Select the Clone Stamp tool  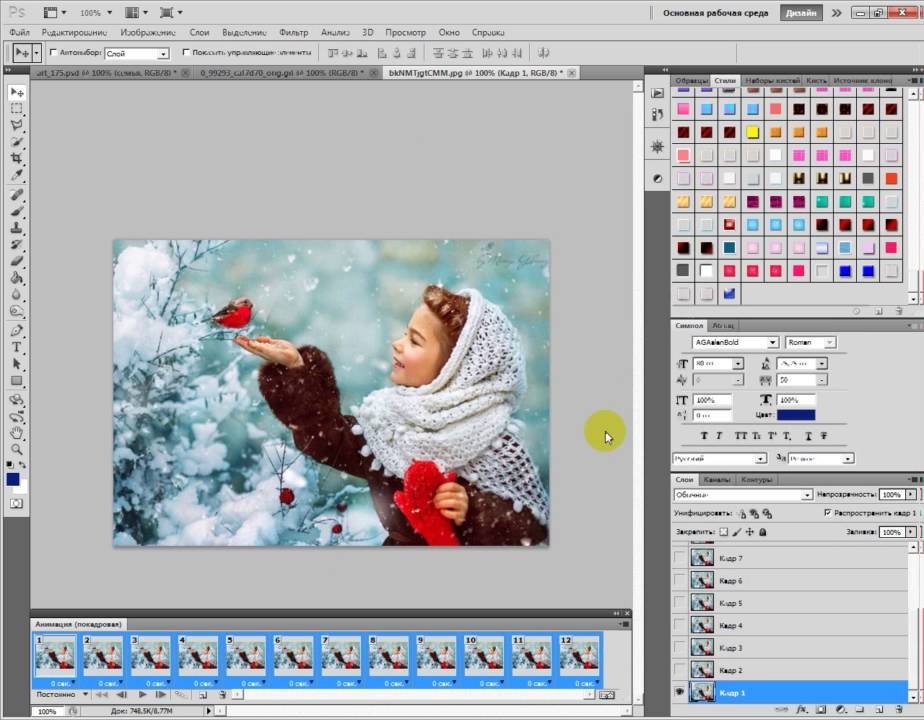[16, 227]
